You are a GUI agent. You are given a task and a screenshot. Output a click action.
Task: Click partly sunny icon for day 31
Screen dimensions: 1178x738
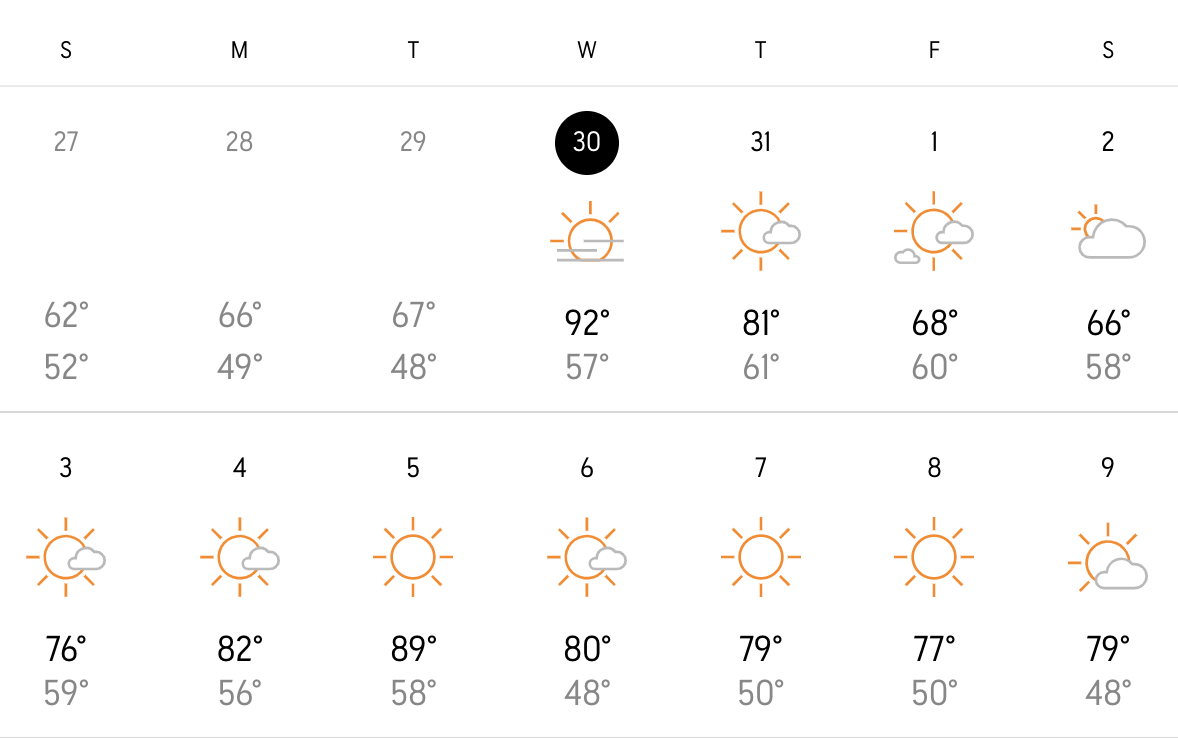760,231
